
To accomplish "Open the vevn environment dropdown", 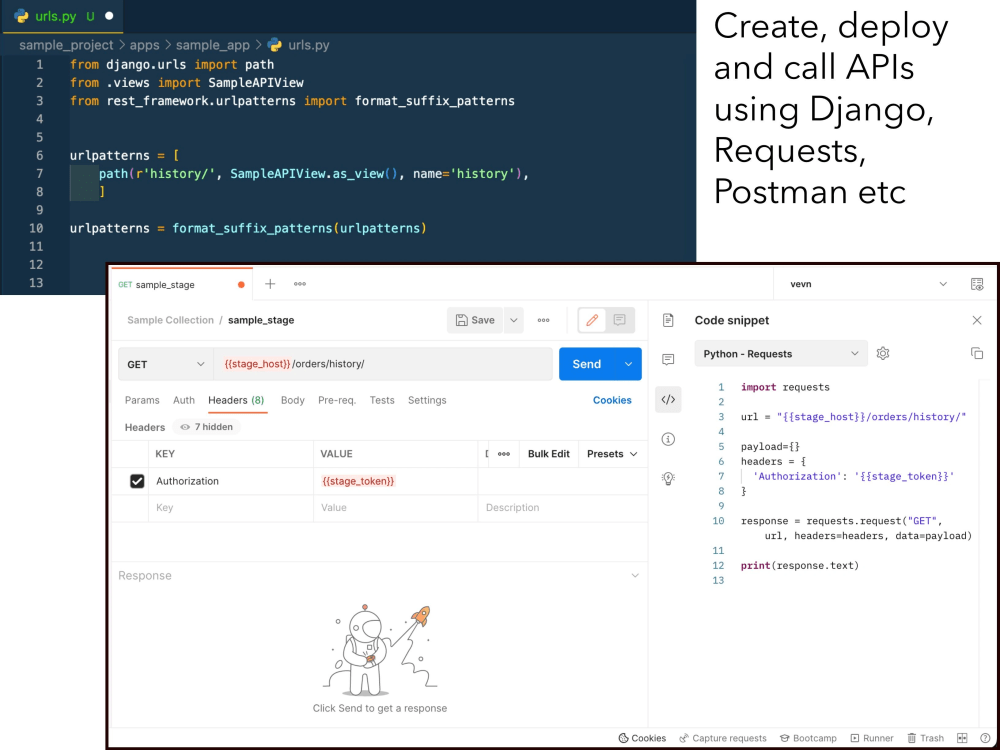I will [868, 284].
